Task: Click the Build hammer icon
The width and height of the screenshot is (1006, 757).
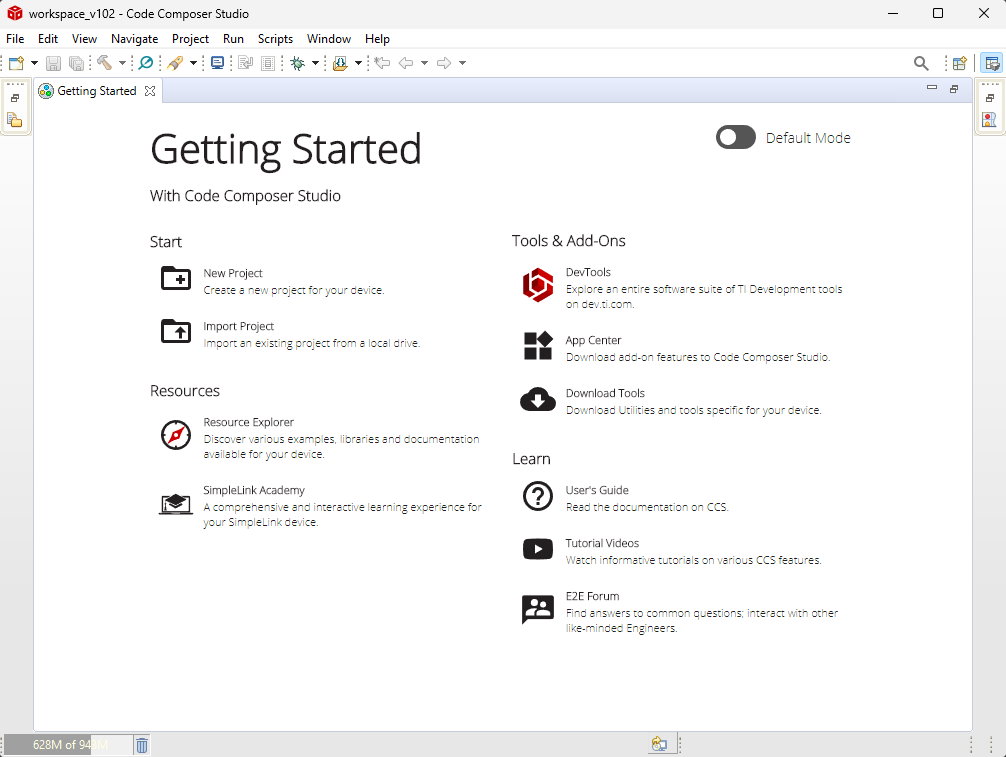Action: [x=105, y=63]
